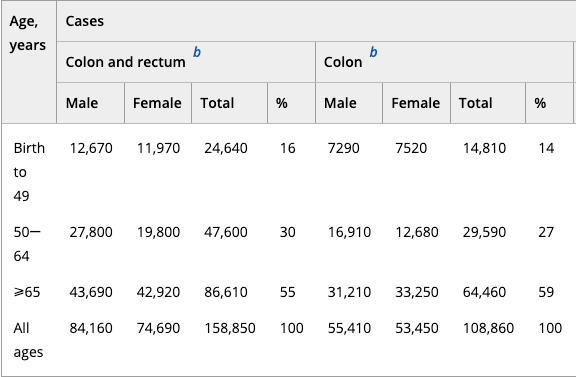This screenshot has height=377, width=576.
Task: Select the percentage 59
Action: pyautogui.click(x=546, y=292)
